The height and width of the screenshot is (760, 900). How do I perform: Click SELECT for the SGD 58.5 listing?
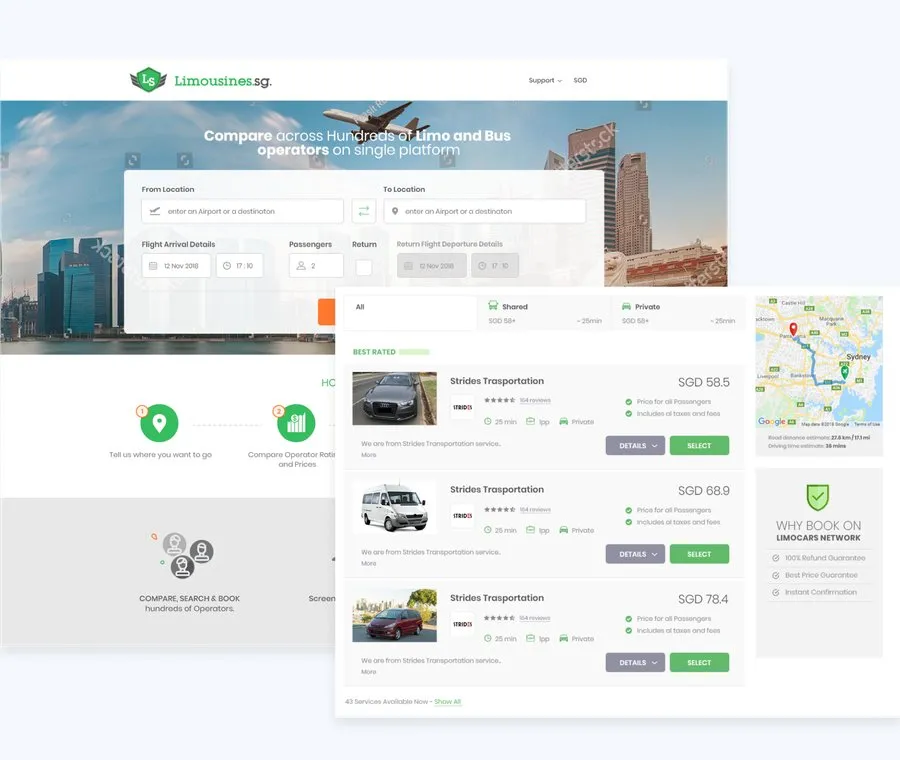coord(699,445)
